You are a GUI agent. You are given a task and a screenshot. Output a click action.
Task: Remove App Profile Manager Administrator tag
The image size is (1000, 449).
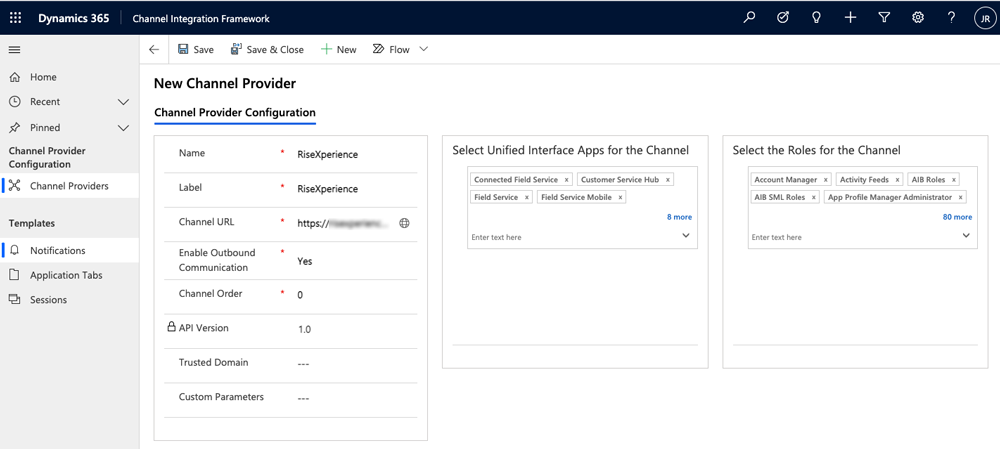960,198
